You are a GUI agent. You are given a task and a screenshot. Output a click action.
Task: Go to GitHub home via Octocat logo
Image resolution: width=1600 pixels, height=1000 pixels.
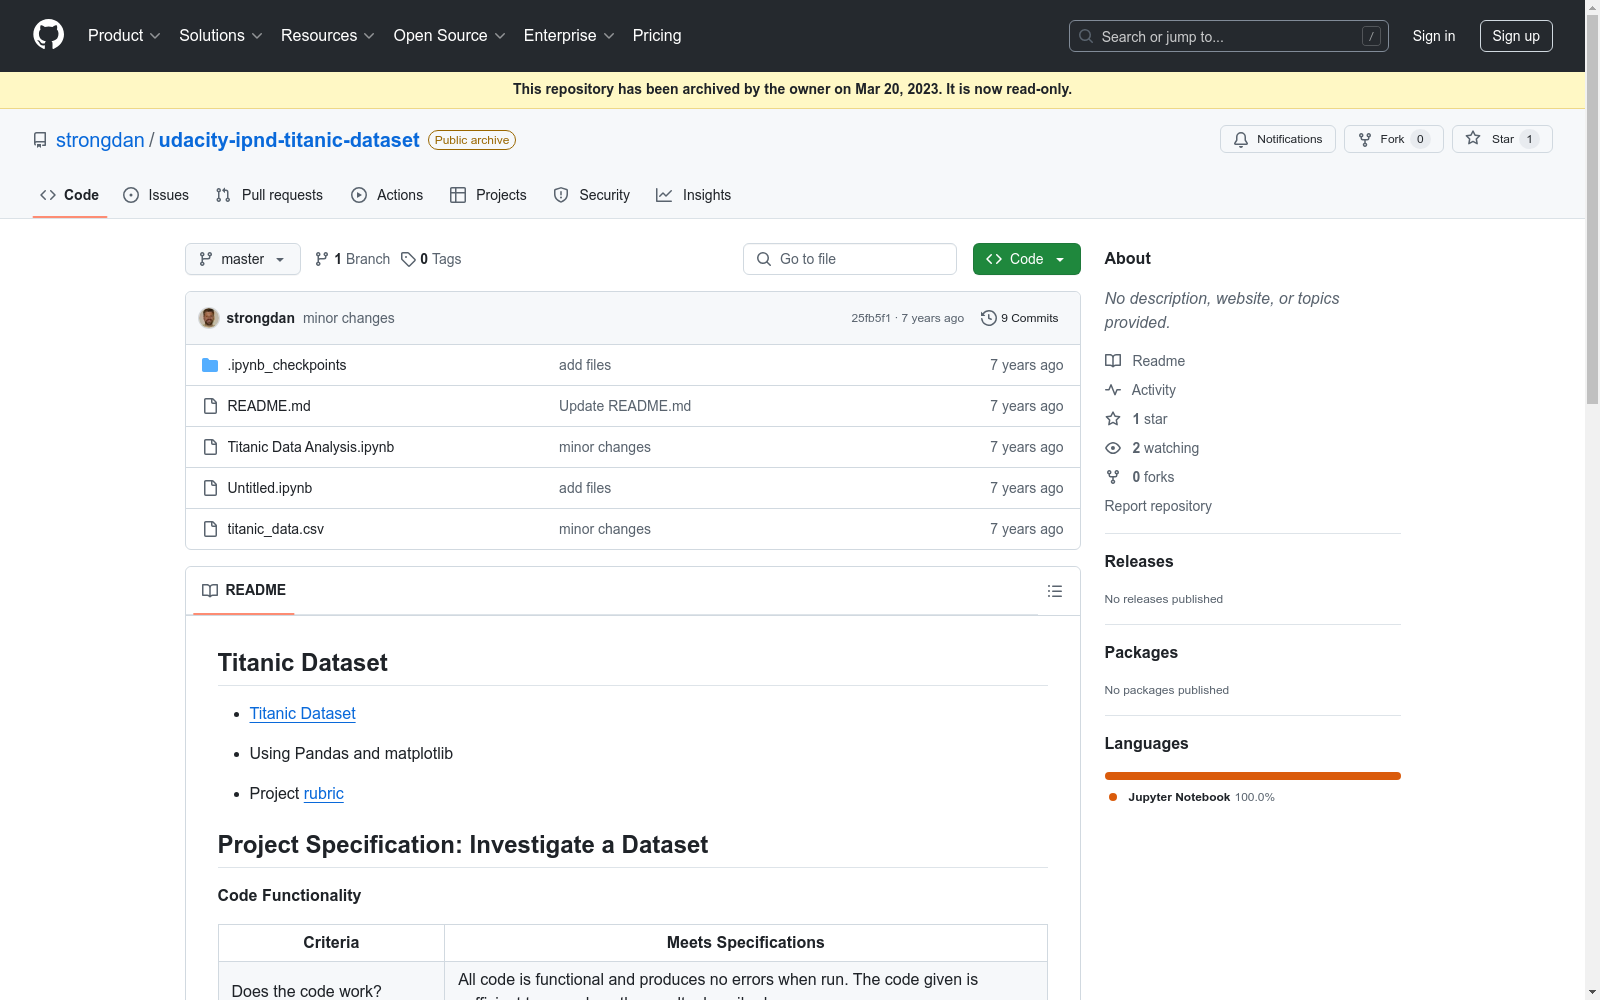click(48, 35)
